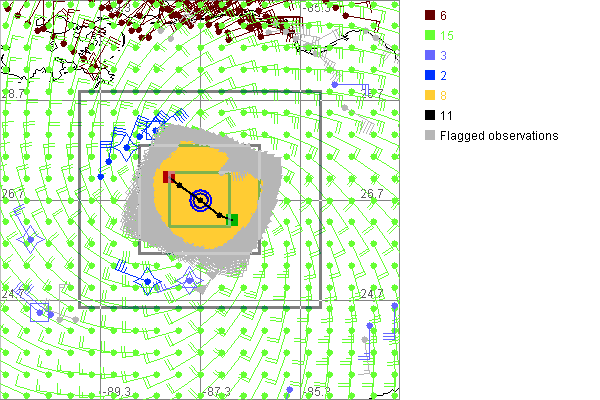
Task: Click the green legend swatch for 15
Action: pyautogui.click(x=429, y=36)
